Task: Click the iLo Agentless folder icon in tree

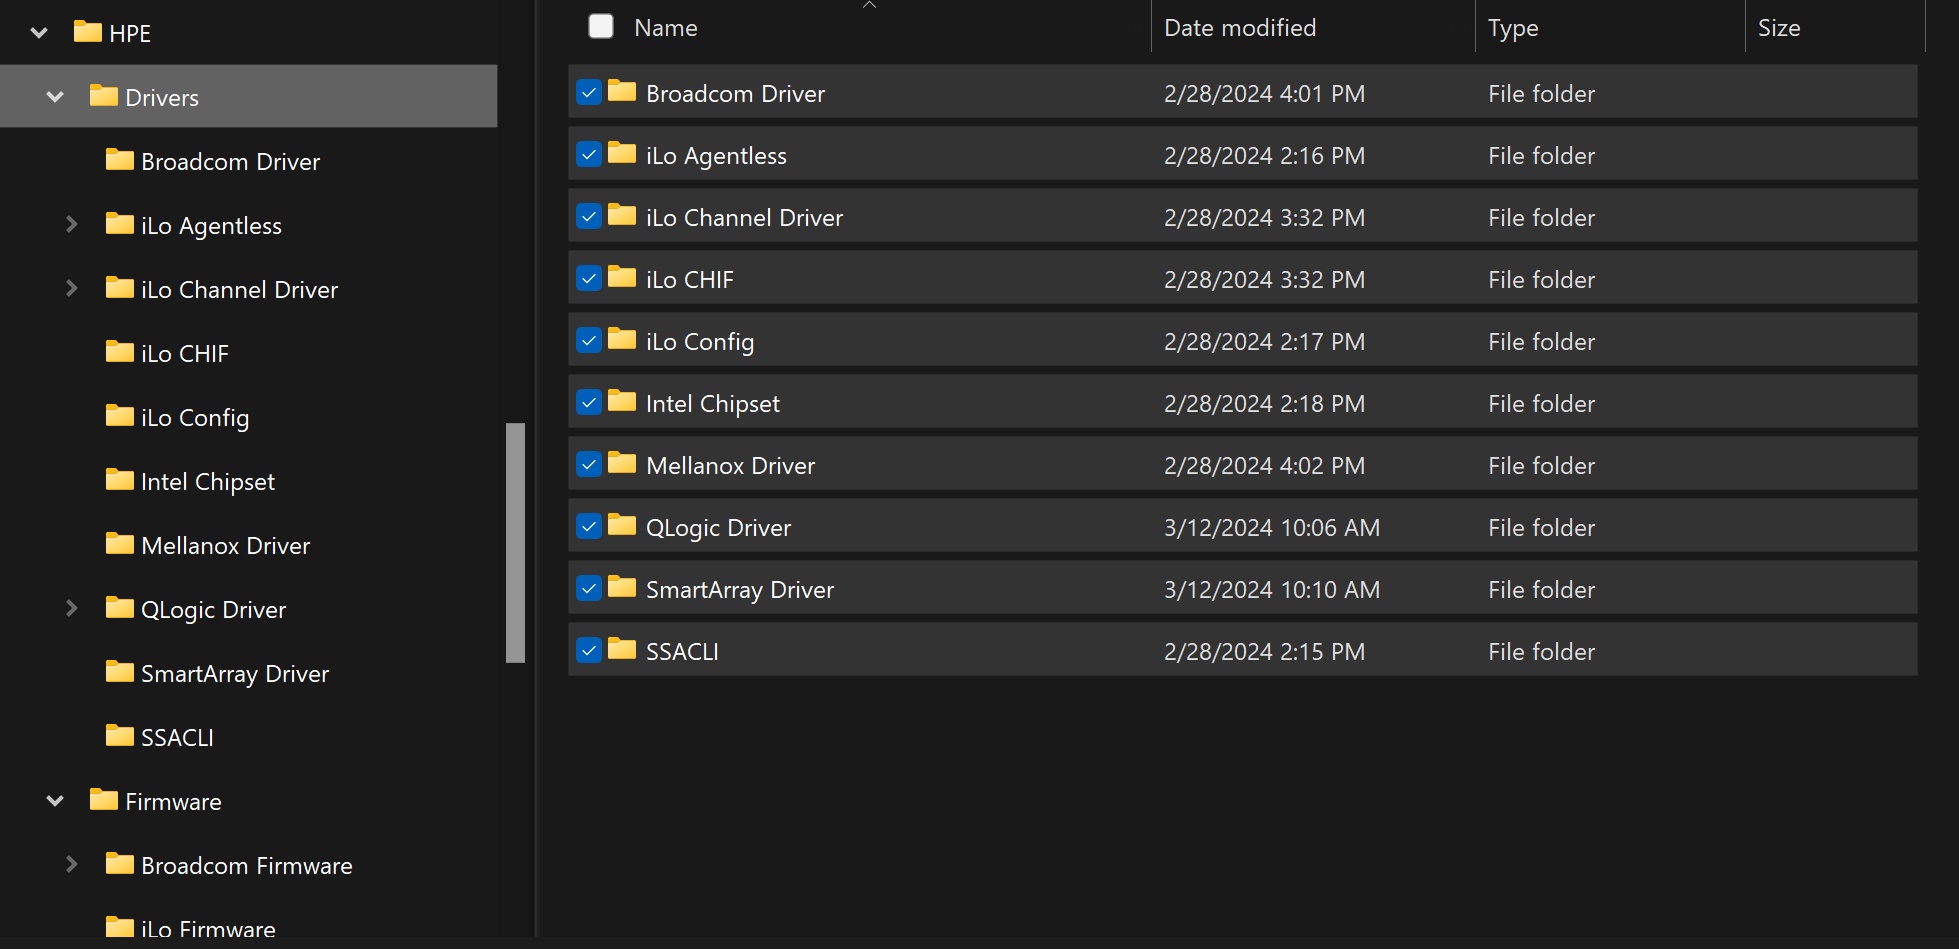Action: pos(120,223)
